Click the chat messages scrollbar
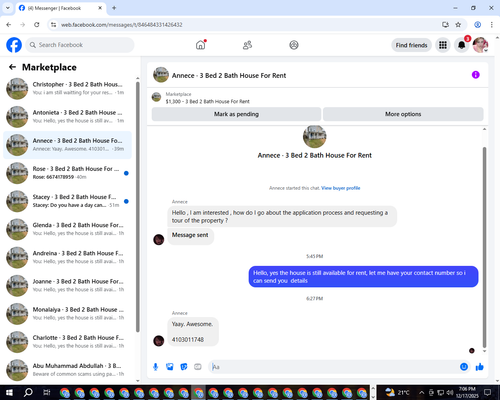 [x=484, y=247]
